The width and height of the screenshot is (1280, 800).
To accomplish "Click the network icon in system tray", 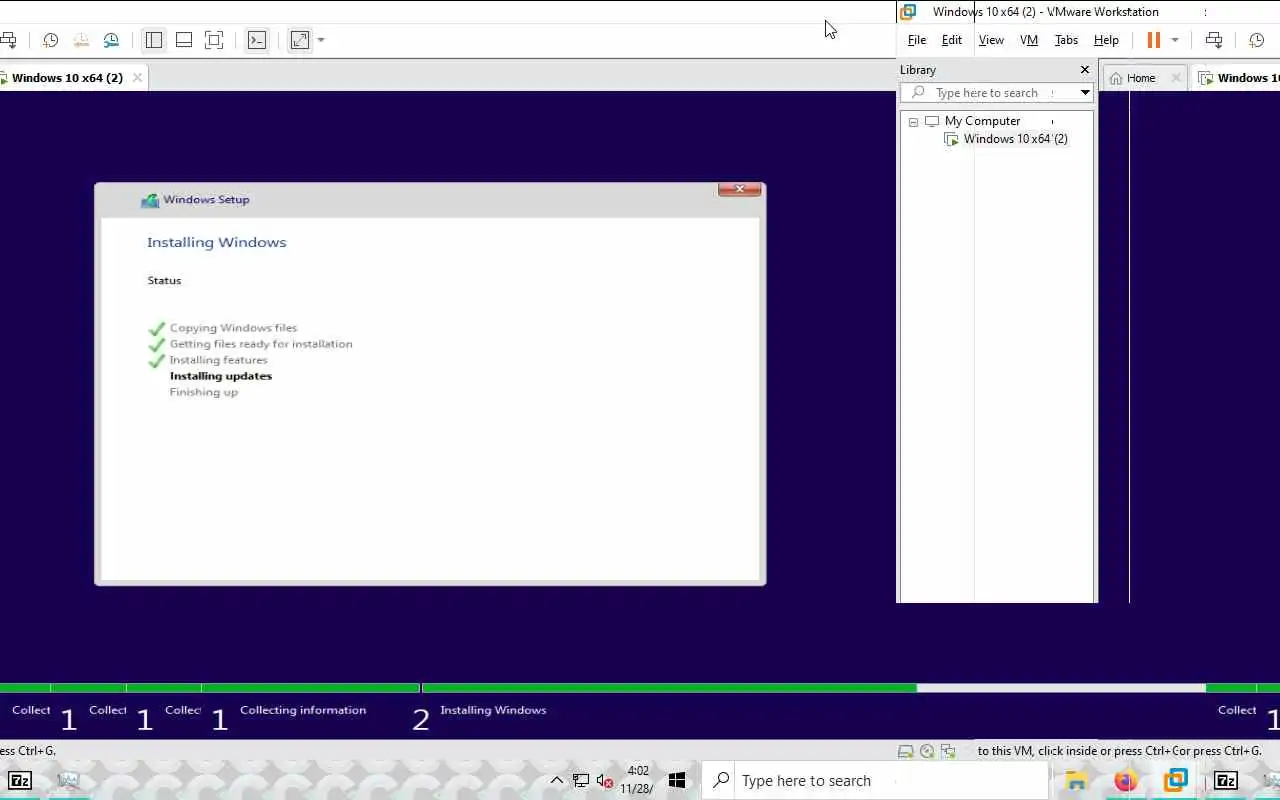I will pos(581,781).
